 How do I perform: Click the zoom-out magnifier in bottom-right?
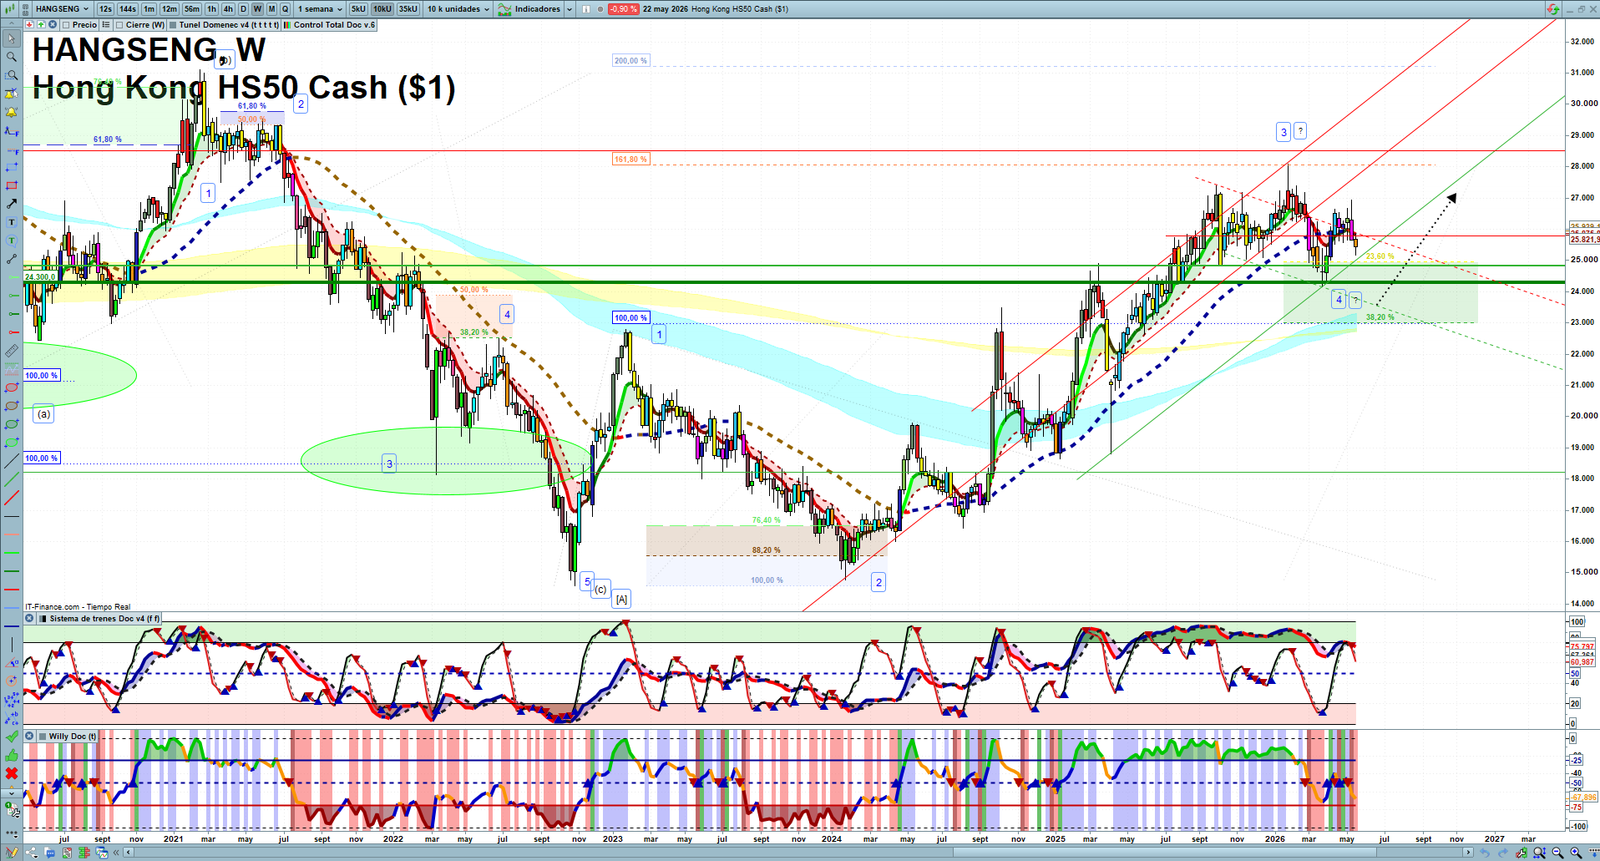tap(1557, 852)
